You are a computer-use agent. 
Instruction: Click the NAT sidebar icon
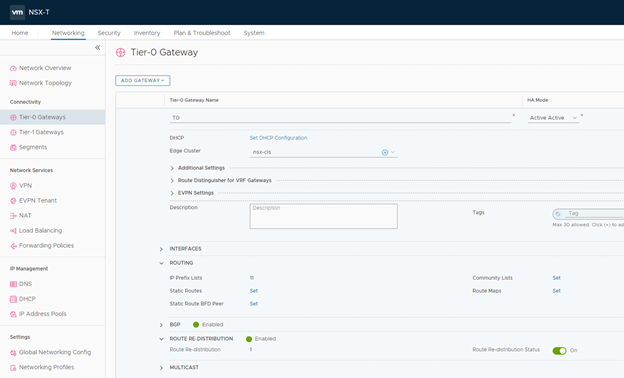(13, 216)
